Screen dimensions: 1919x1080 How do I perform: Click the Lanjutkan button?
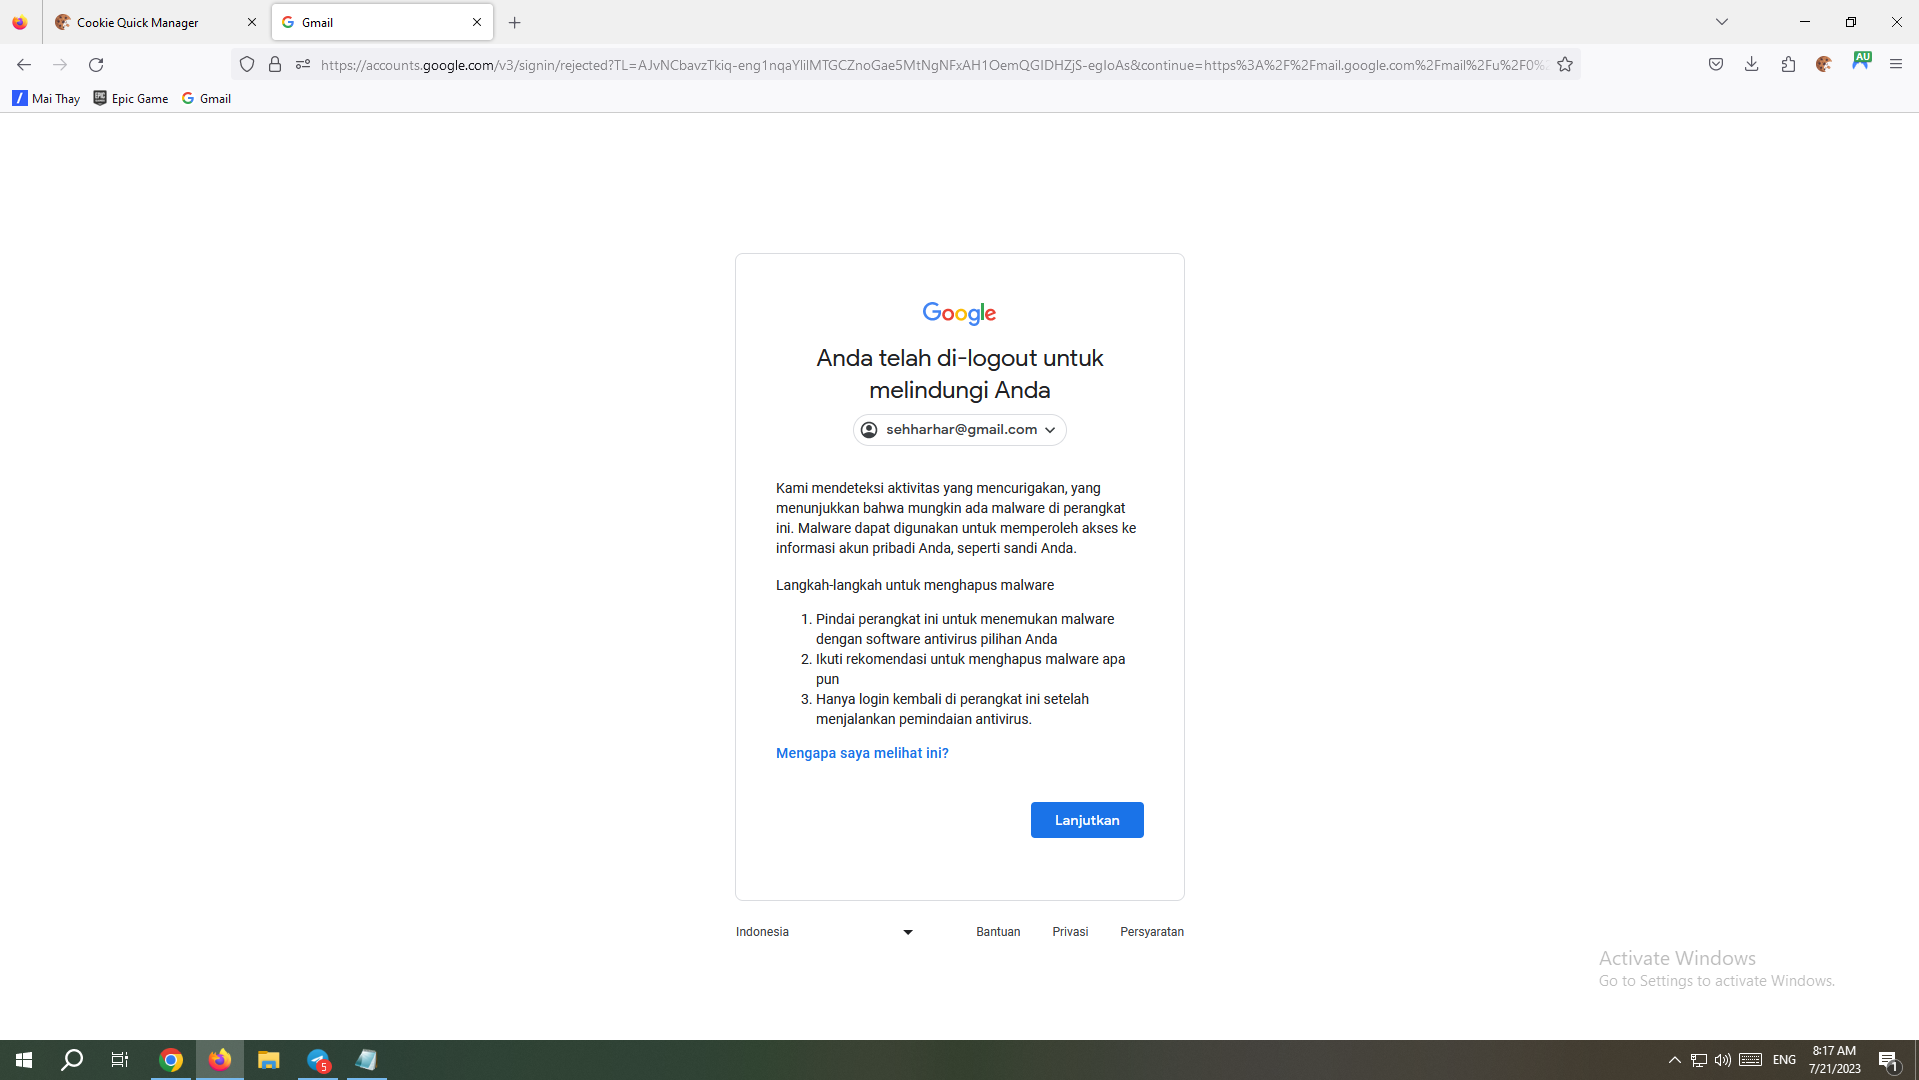(1087, 820)
